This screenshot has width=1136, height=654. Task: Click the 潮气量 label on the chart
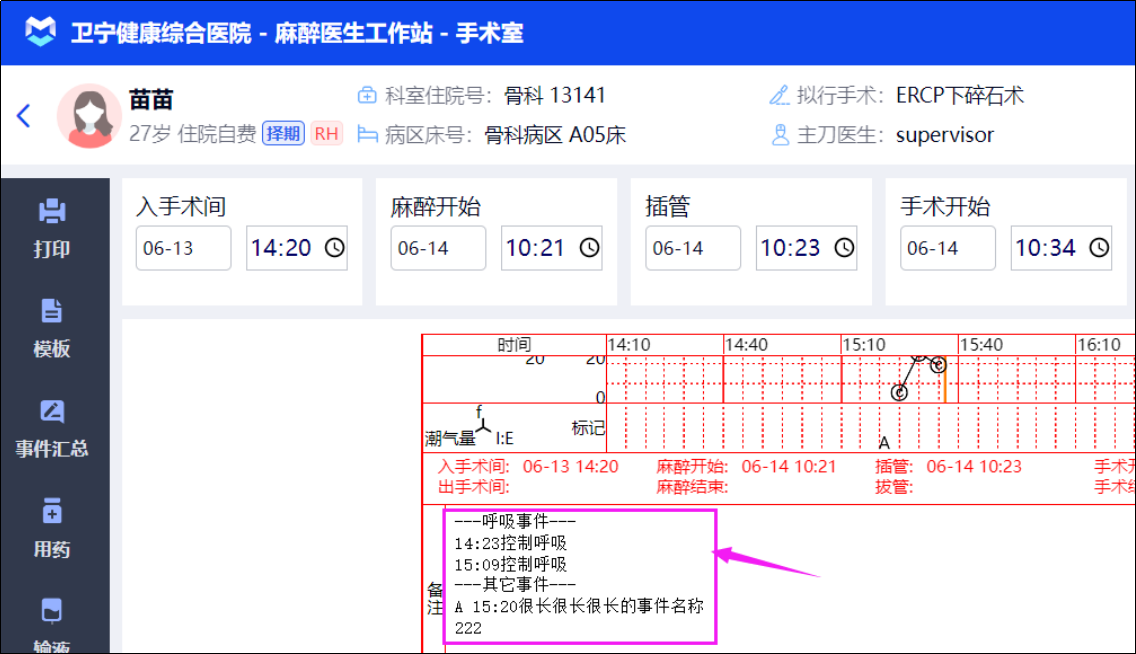coord(450,438)
